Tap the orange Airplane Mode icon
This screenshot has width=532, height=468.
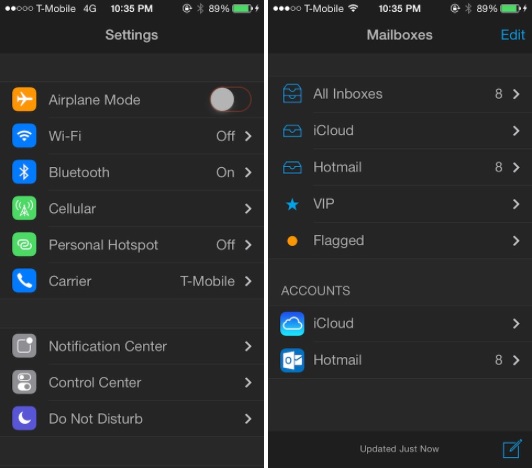[x=24, y=99]
